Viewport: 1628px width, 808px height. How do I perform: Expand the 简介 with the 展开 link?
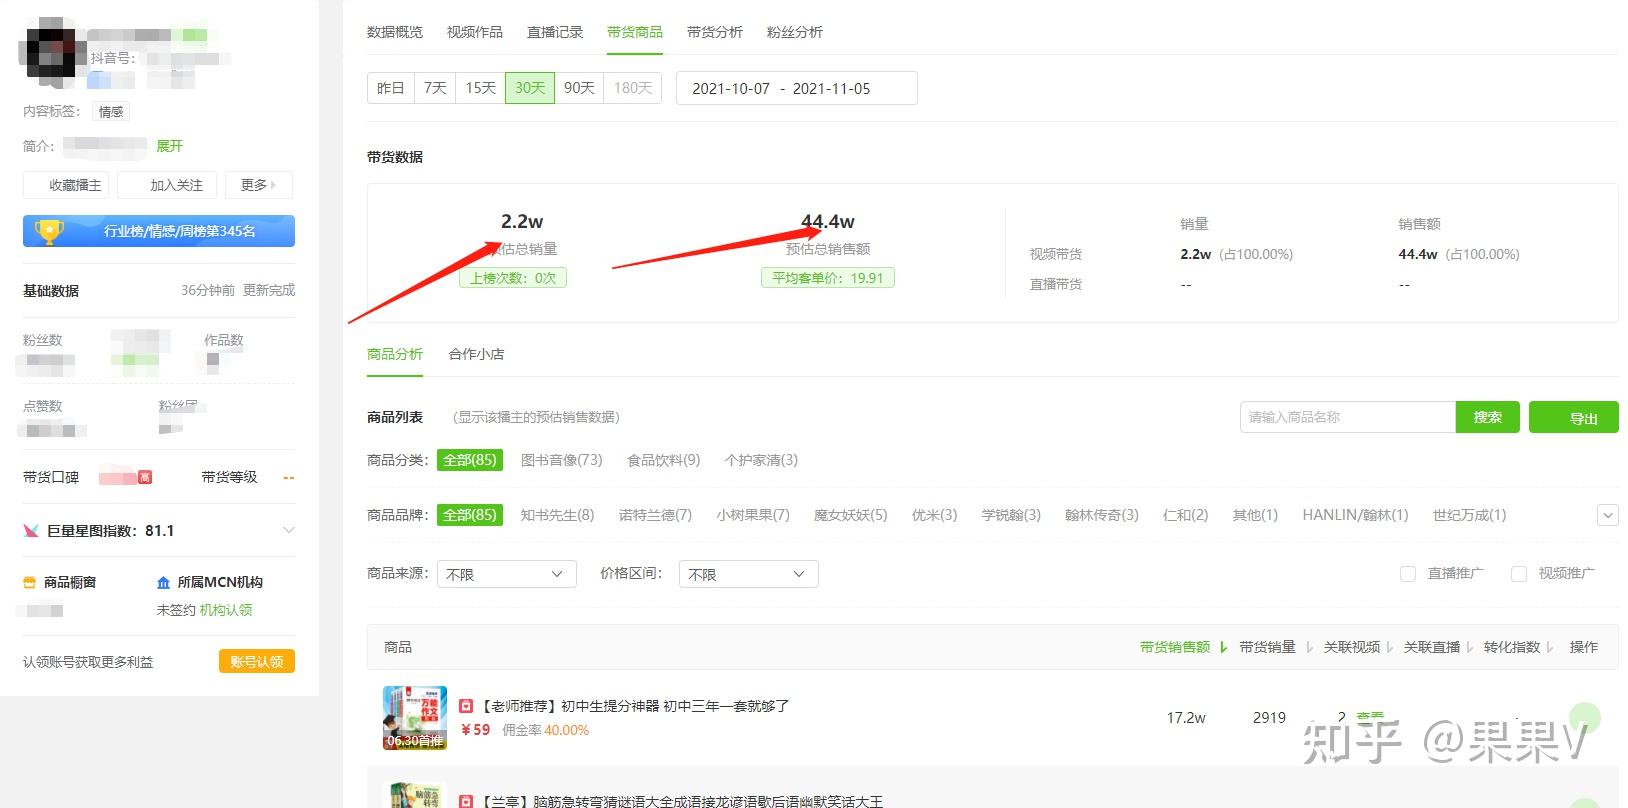point(170,146)
